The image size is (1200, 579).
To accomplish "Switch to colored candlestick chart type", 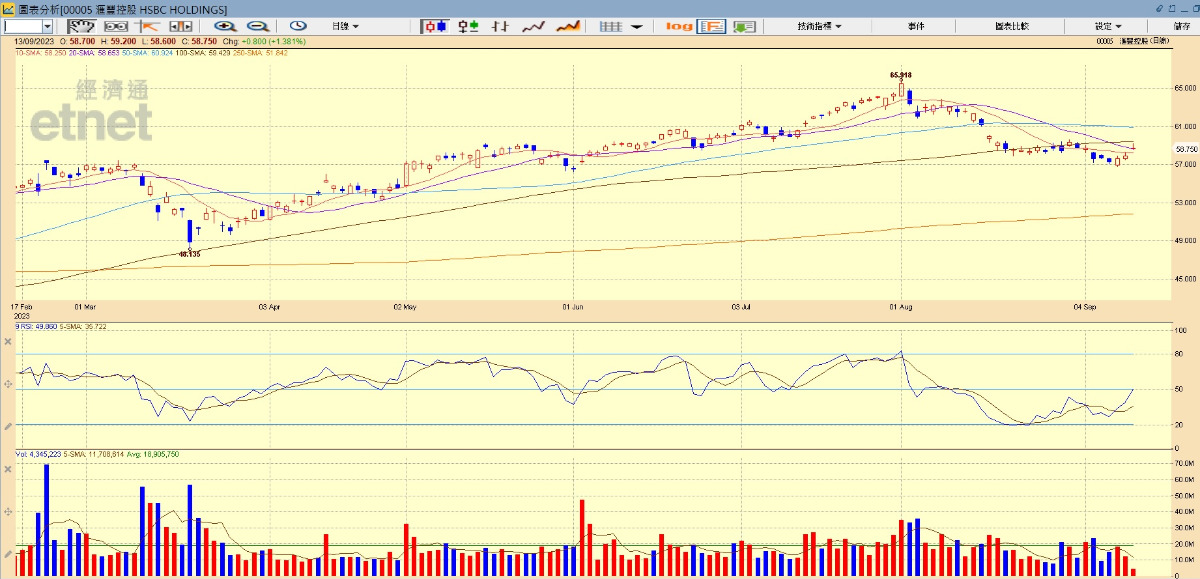I will coord(467,26).
